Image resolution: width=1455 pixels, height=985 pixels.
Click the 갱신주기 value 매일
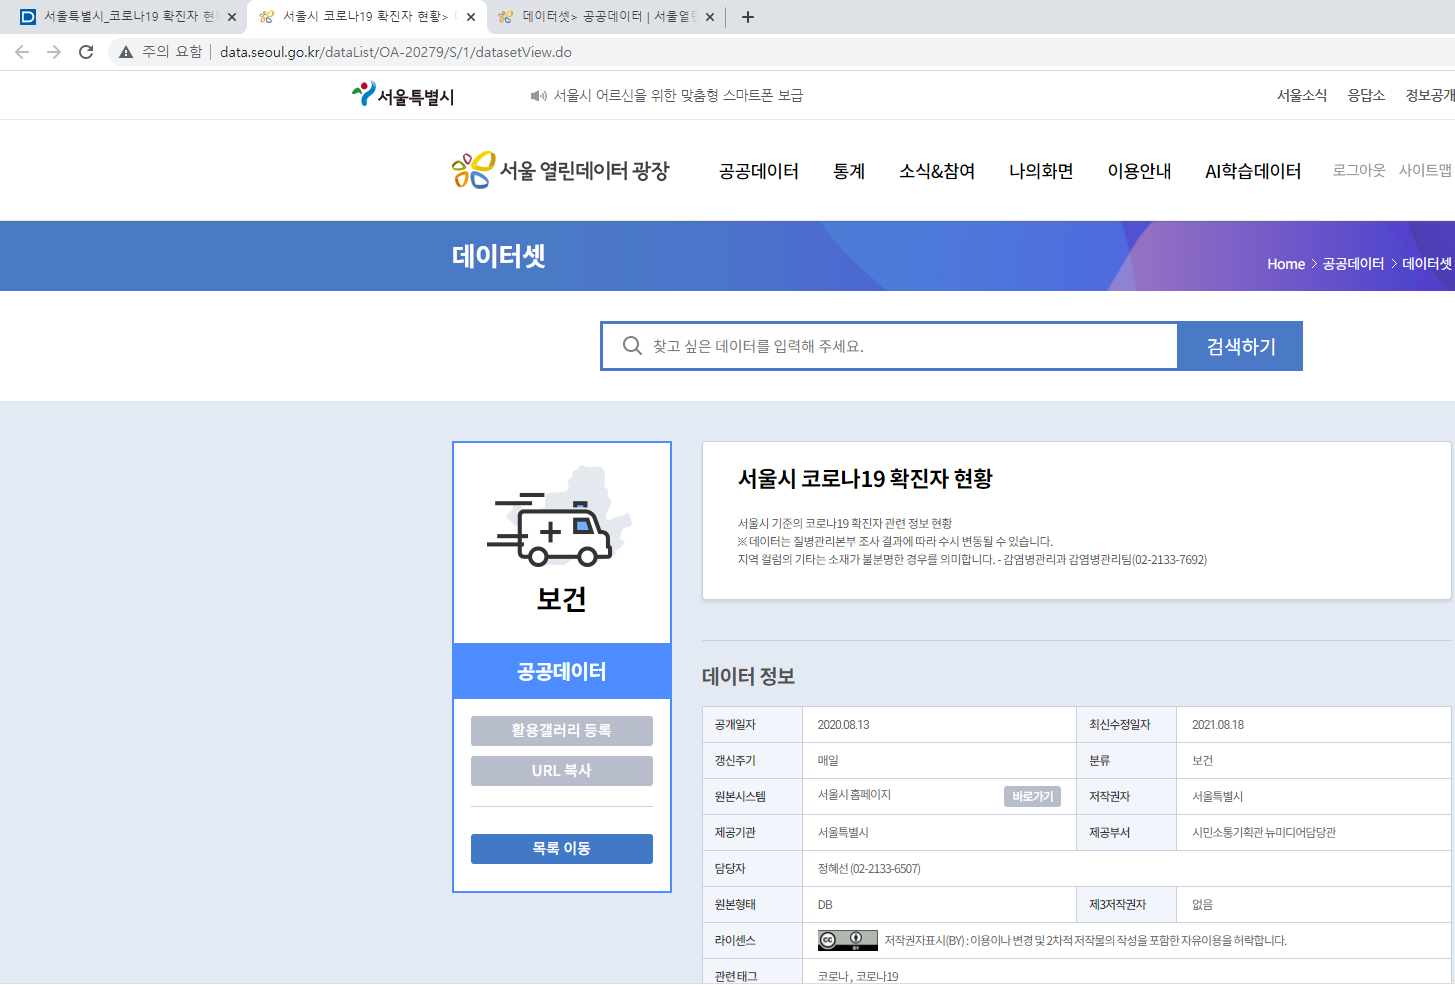click(x=828, y=761)
